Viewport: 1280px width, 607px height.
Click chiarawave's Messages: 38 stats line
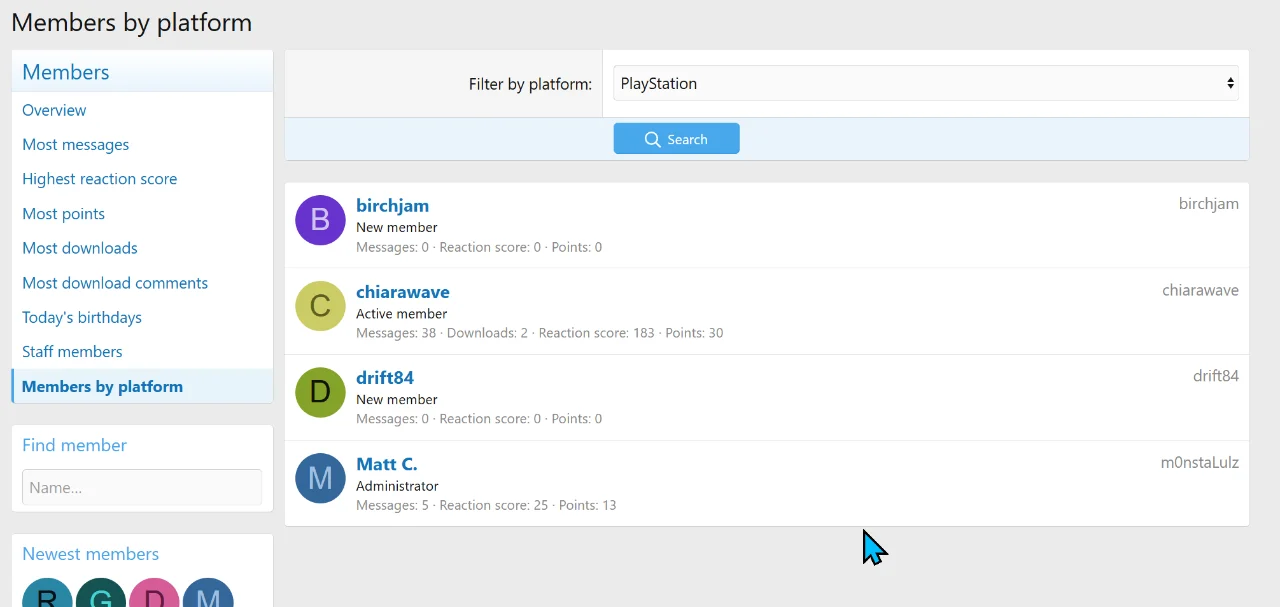540,333
